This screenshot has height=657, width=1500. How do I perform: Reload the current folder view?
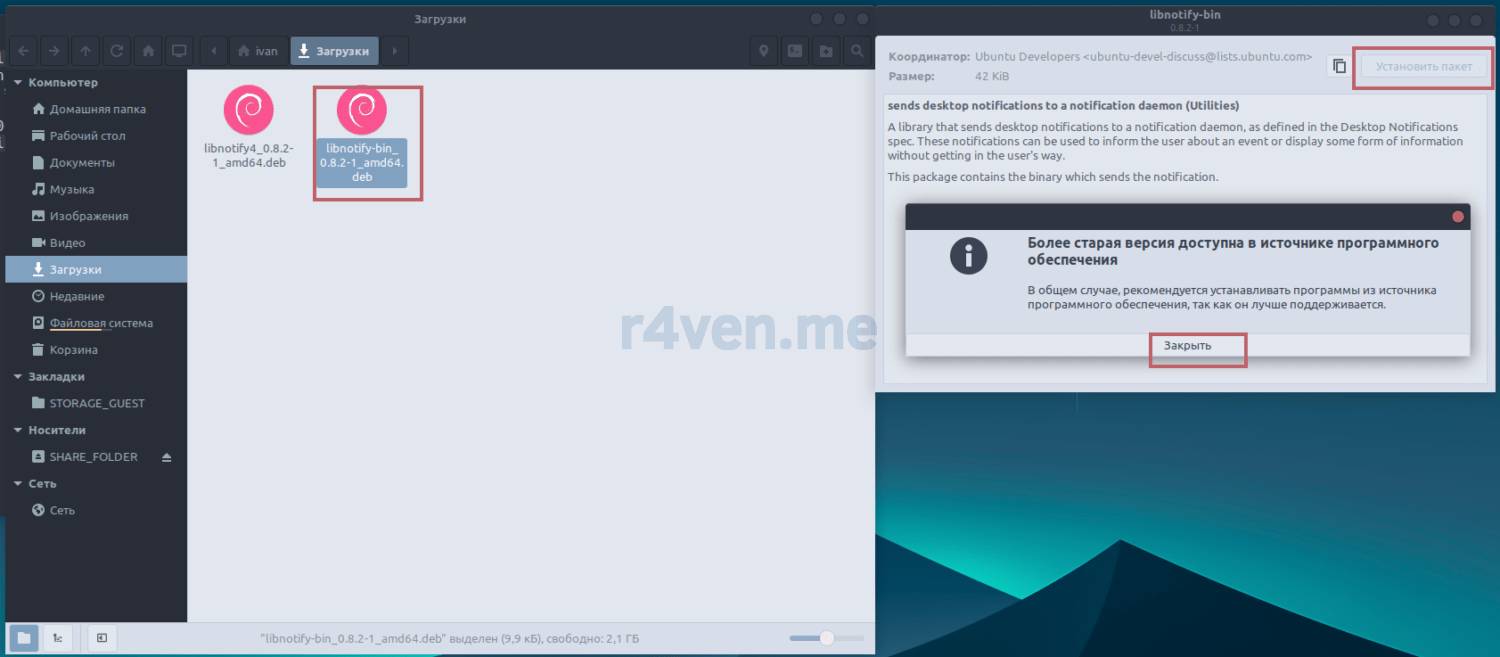[x=117, y=51]
